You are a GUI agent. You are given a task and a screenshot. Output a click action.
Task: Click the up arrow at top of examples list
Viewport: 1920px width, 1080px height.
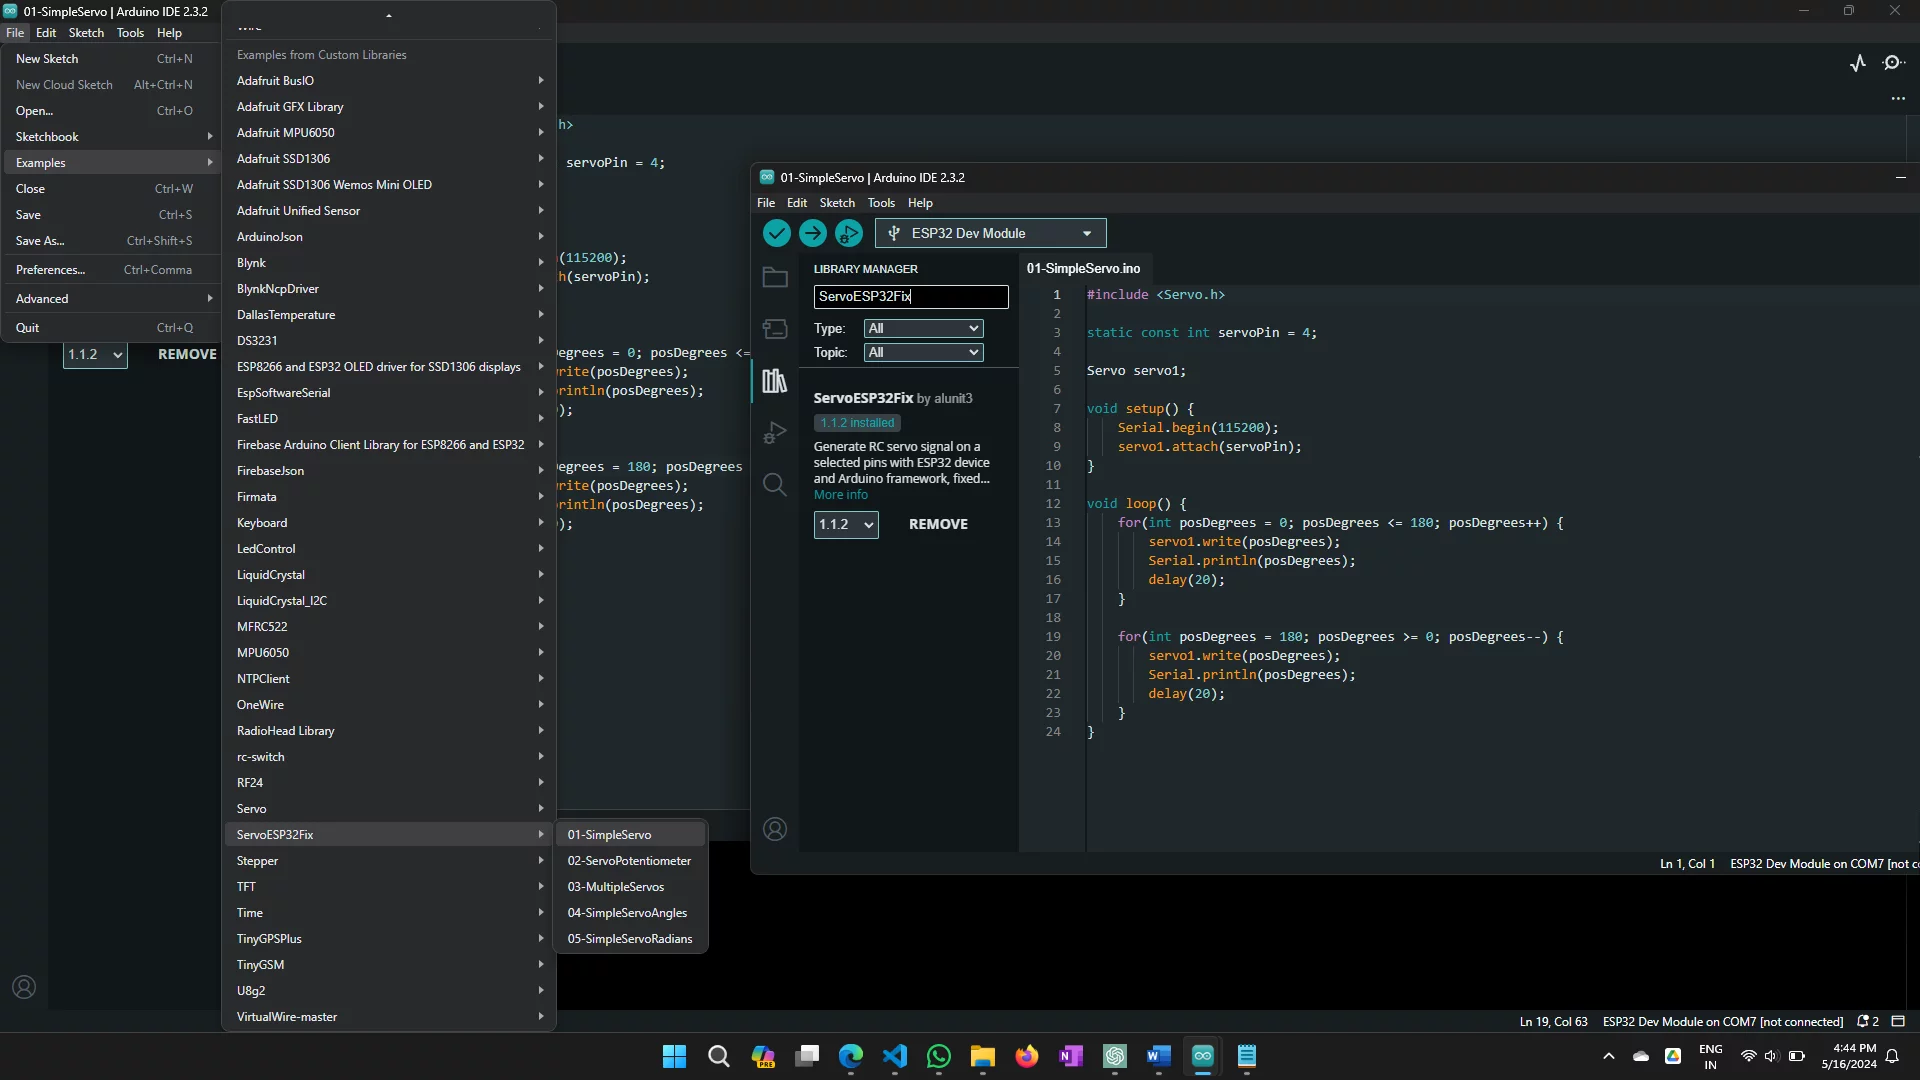[389, 15]
